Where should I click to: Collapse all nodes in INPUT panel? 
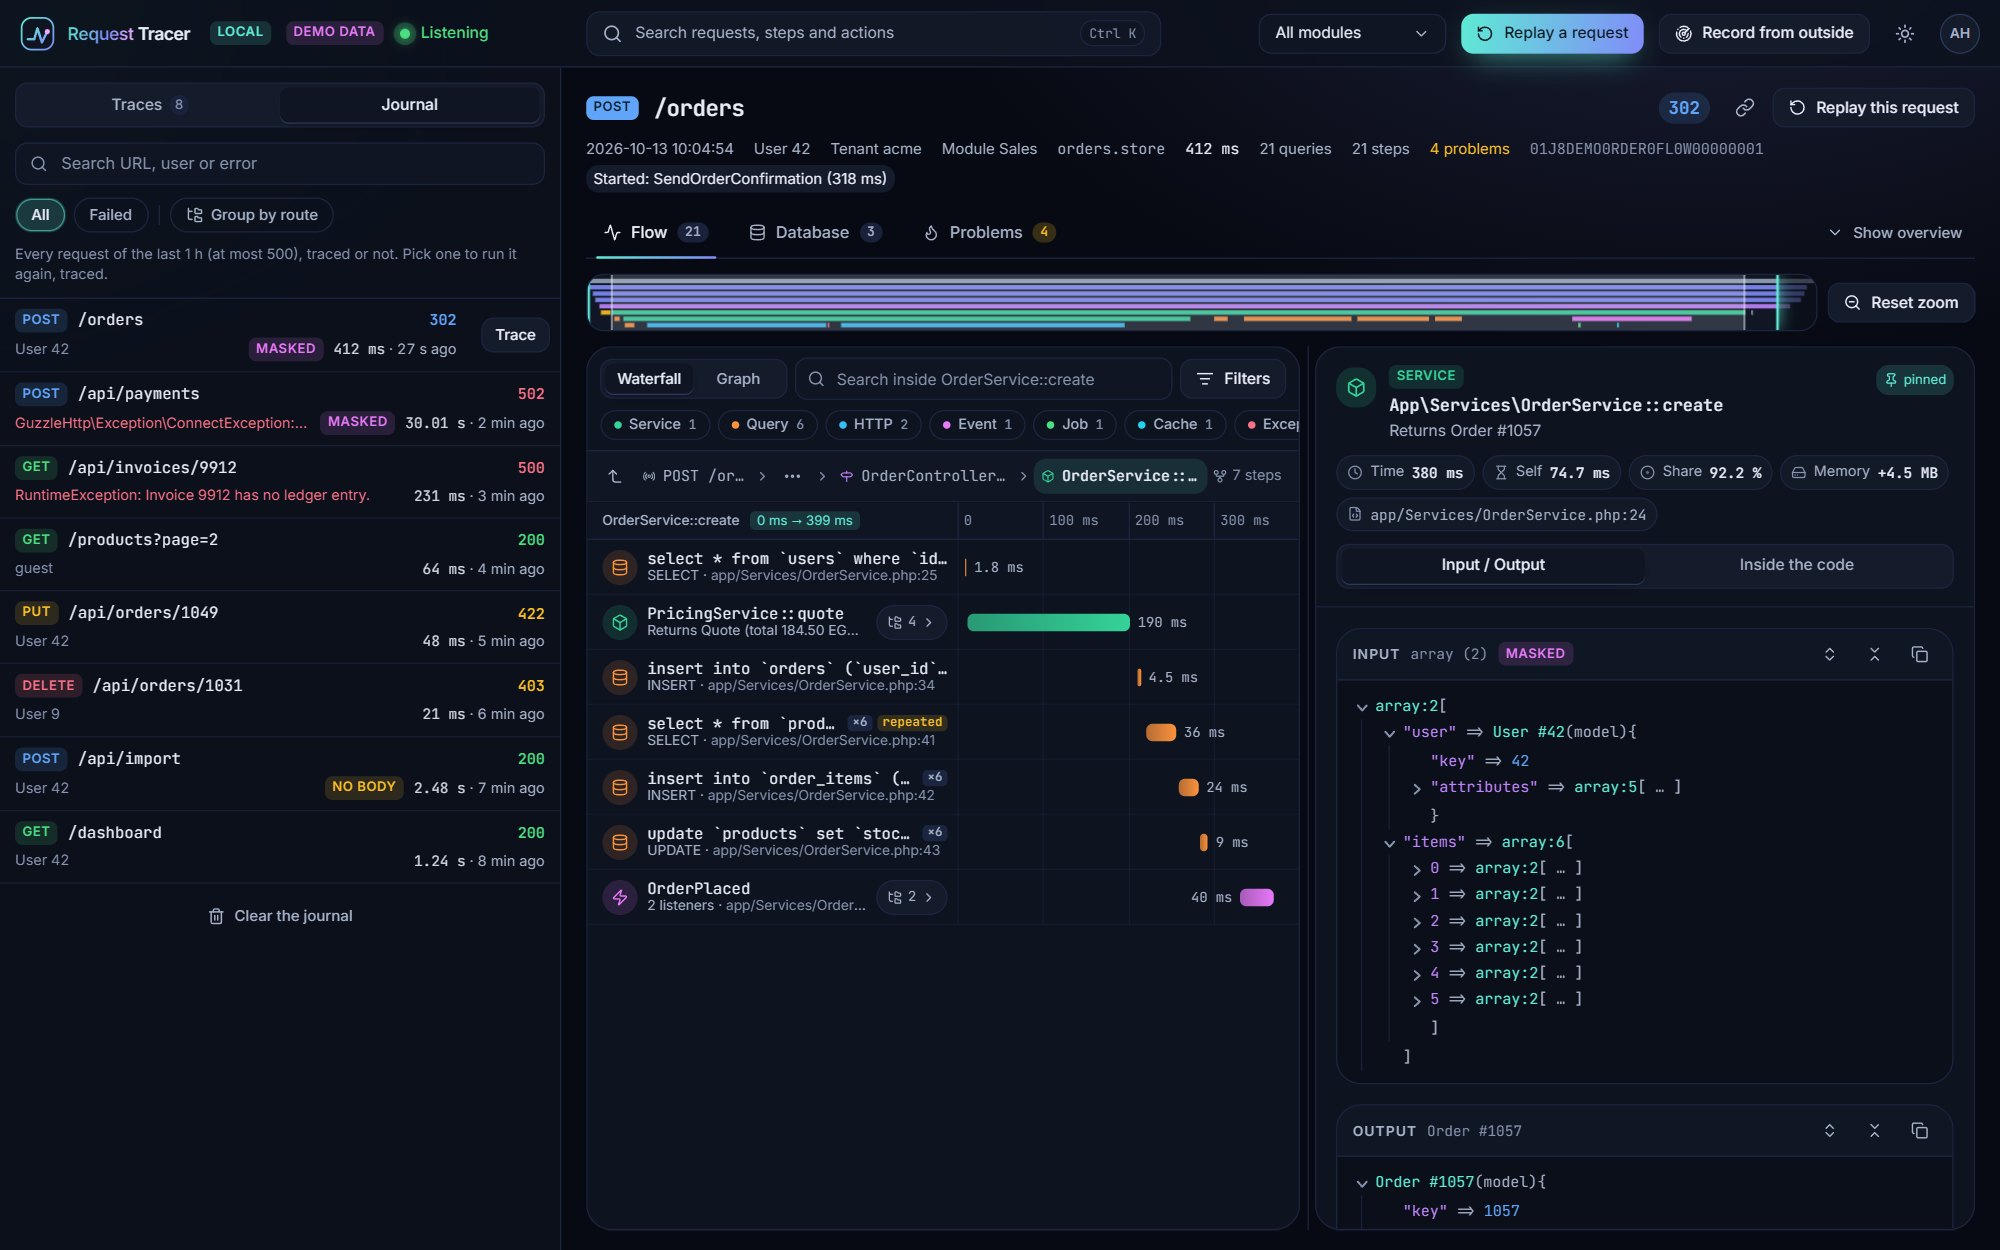click(1874, 654)
